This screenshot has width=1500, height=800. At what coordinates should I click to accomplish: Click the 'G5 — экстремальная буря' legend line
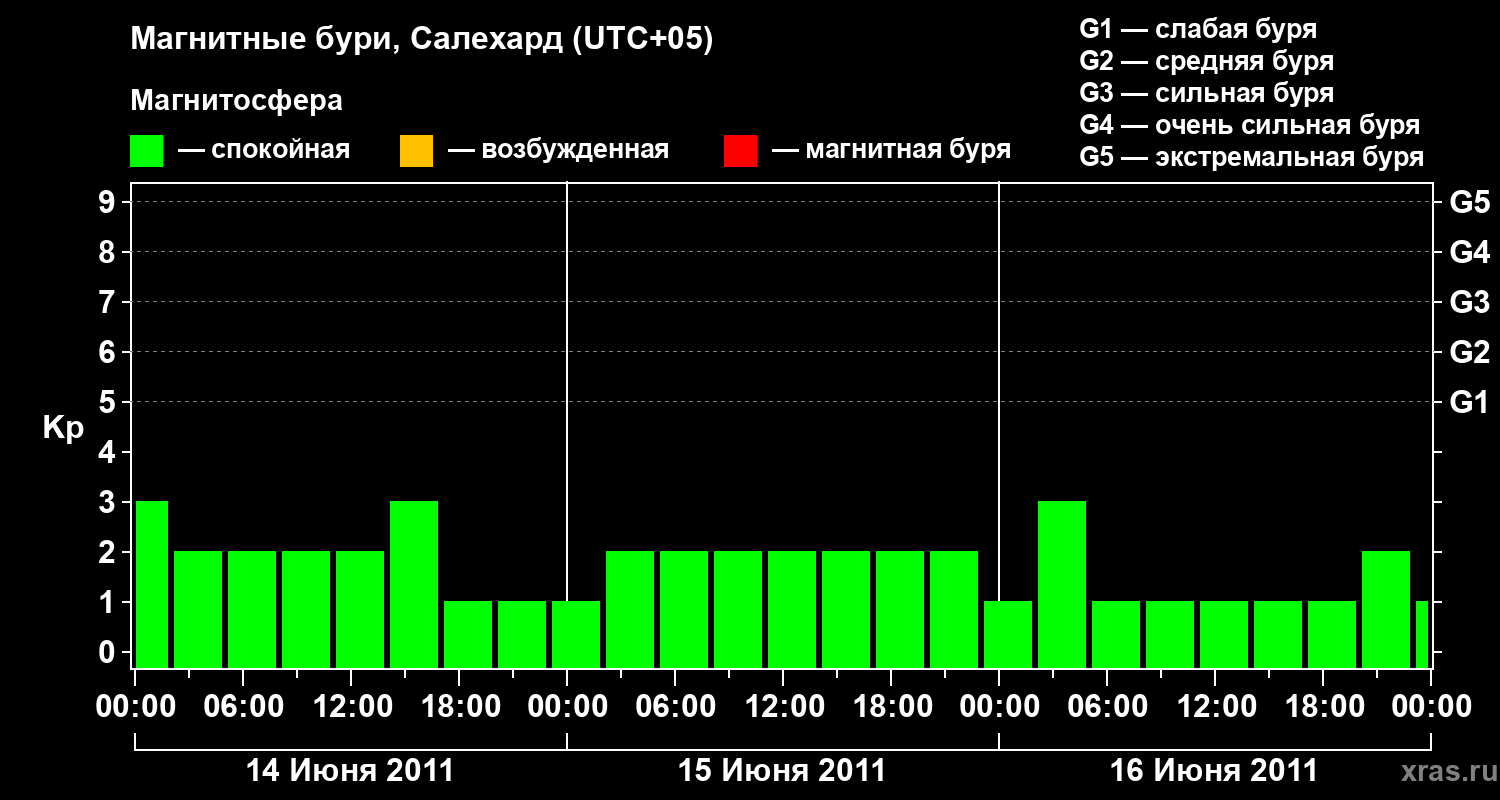1251,157
